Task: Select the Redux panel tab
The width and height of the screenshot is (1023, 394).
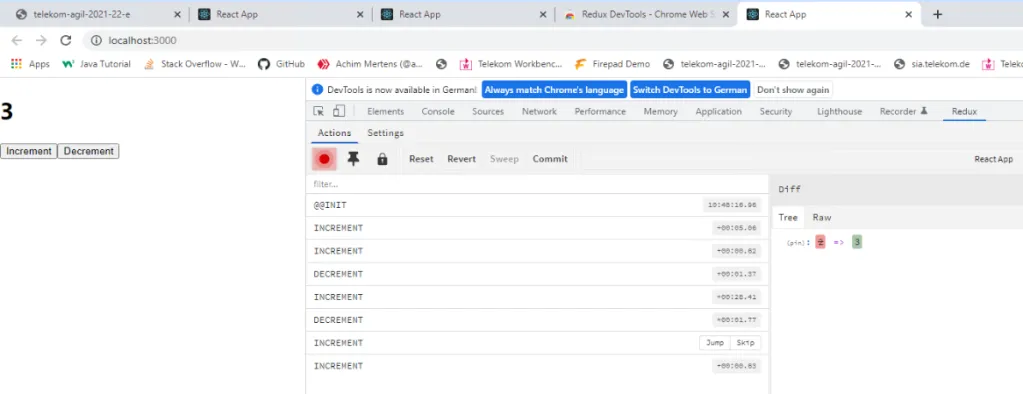Action: 964,112
